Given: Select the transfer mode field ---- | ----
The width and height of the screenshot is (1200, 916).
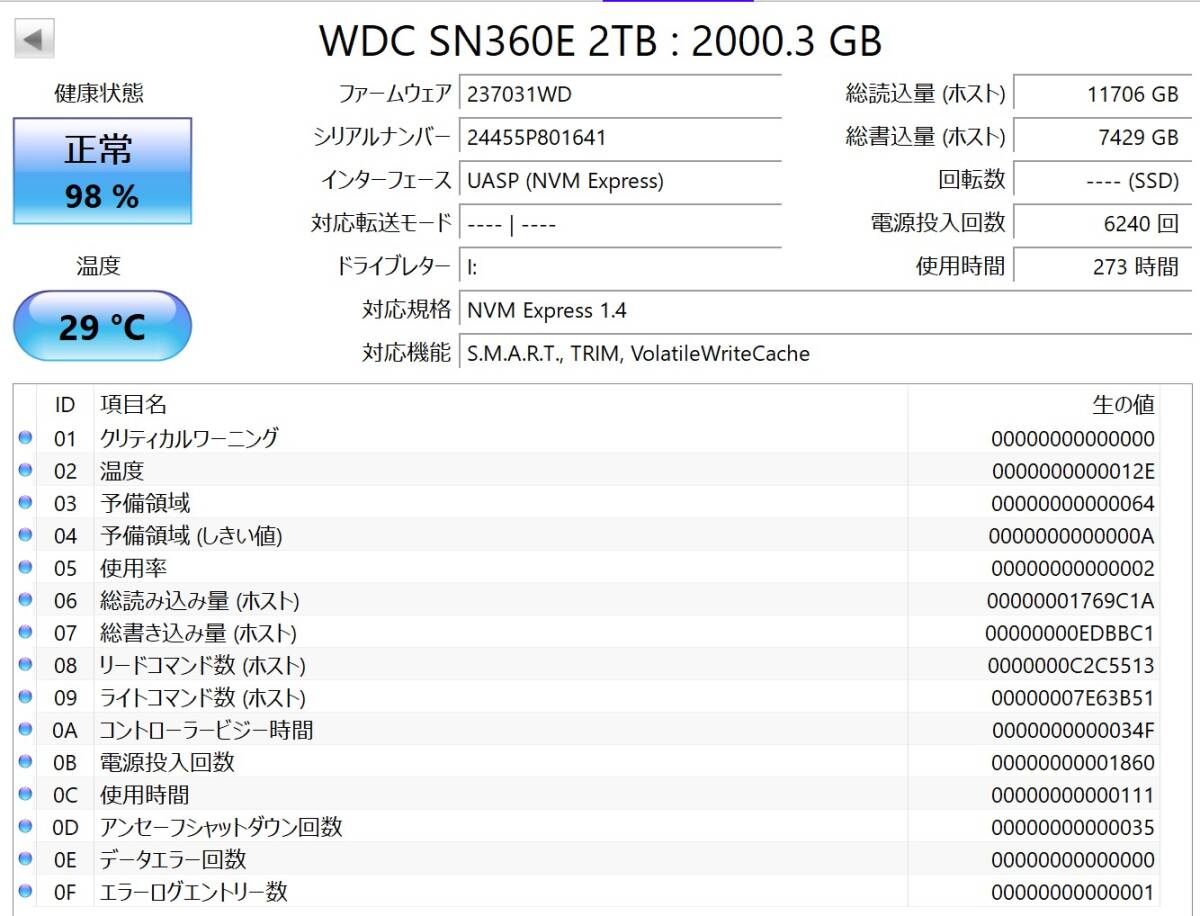Looking at the screenshot, I should tap(620, 224).
